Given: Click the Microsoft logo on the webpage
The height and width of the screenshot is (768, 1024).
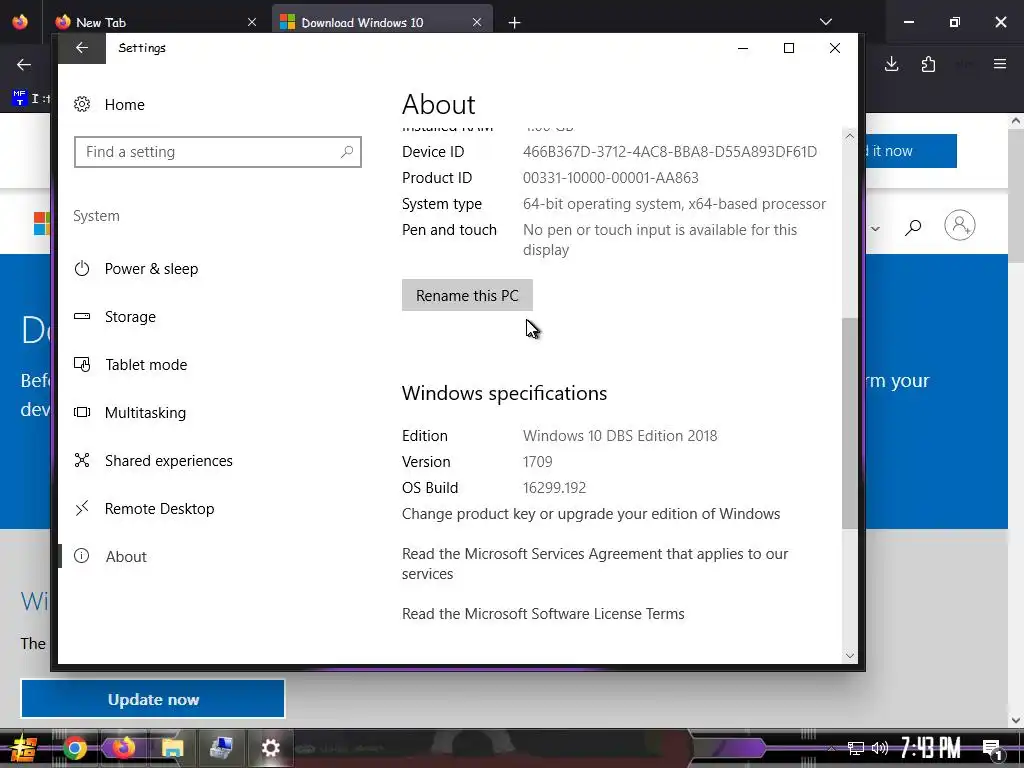Looking at the screenshot, I should (42, 224).
